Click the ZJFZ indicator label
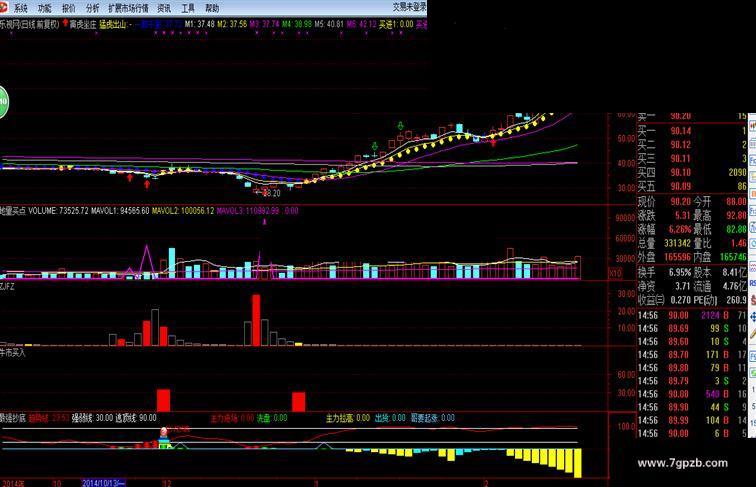This screenshot has width=756, height=487. [7, 286]
